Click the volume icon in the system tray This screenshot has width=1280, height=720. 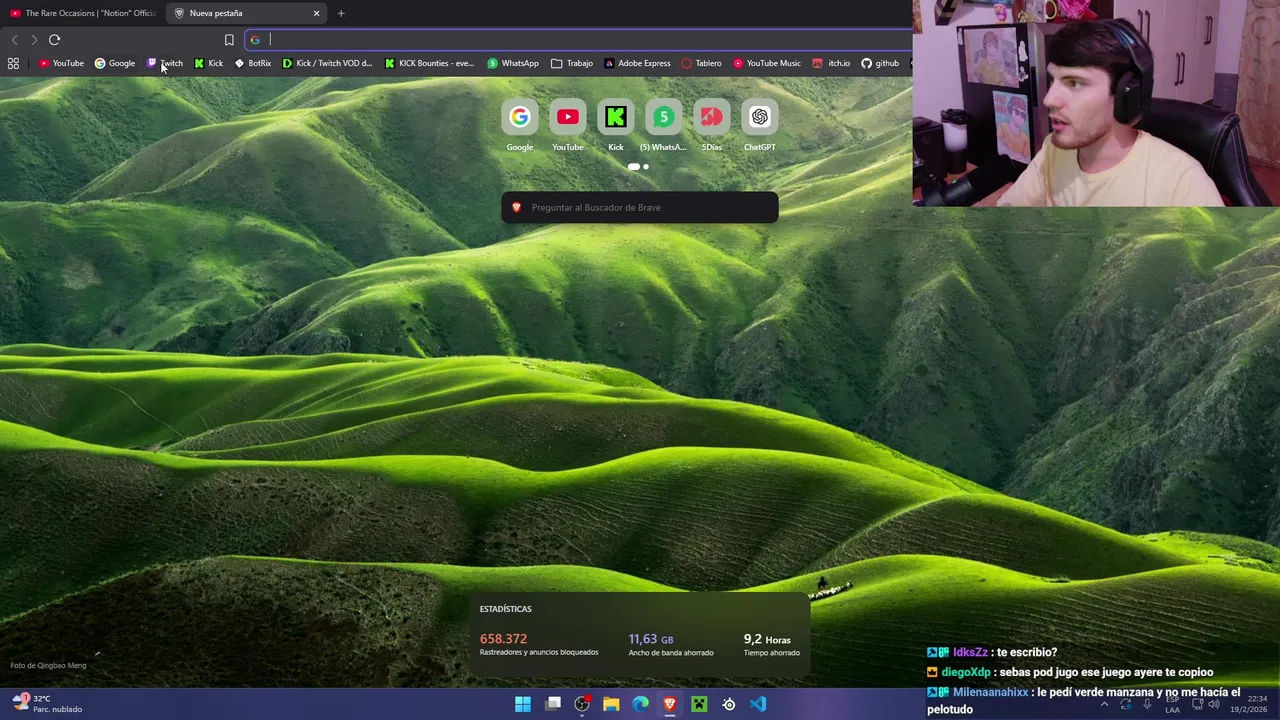pyautogui.click(x=1213, y=704)
